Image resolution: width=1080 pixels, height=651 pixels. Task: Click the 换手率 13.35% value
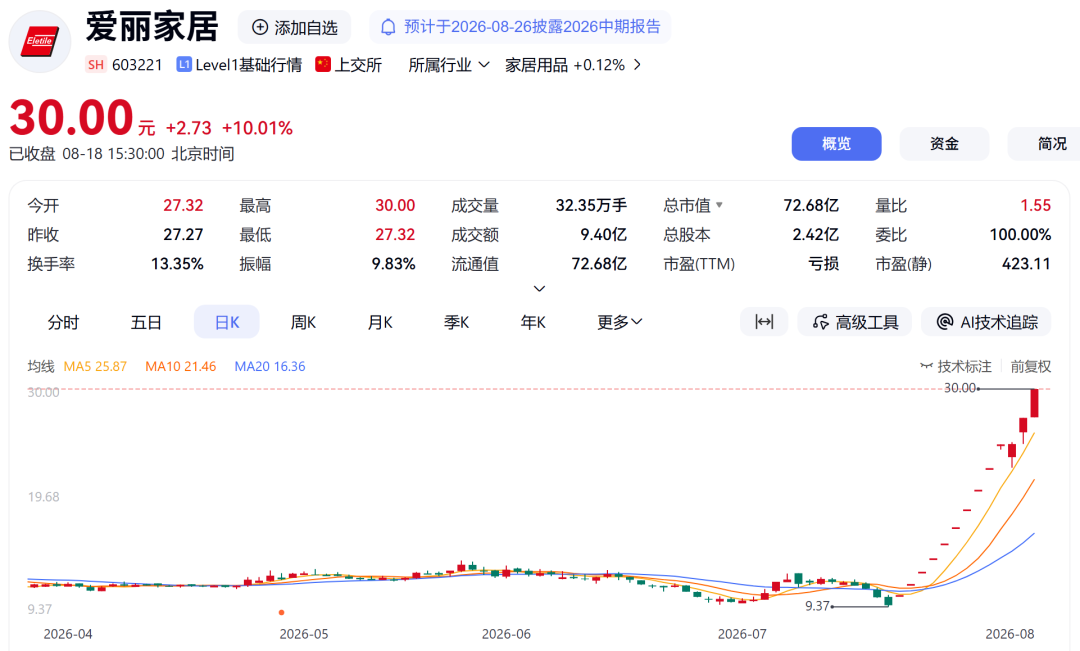(x=177, y=264)
